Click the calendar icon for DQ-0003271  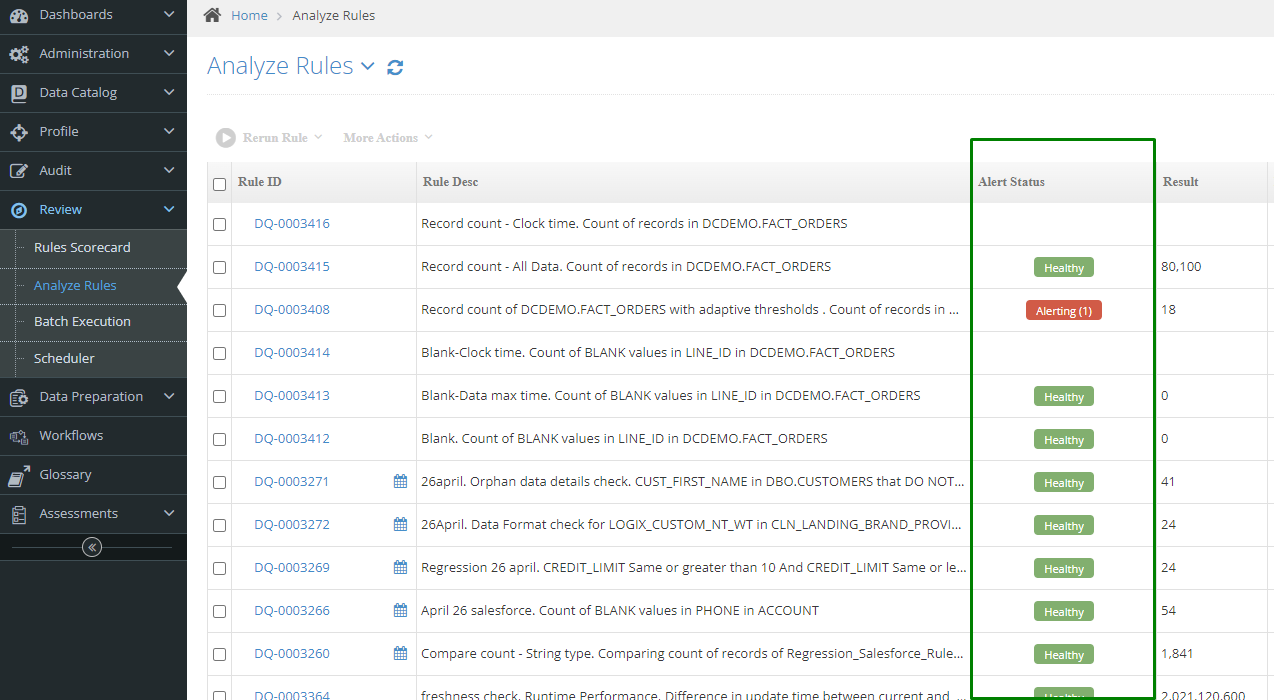click(400, 481)
